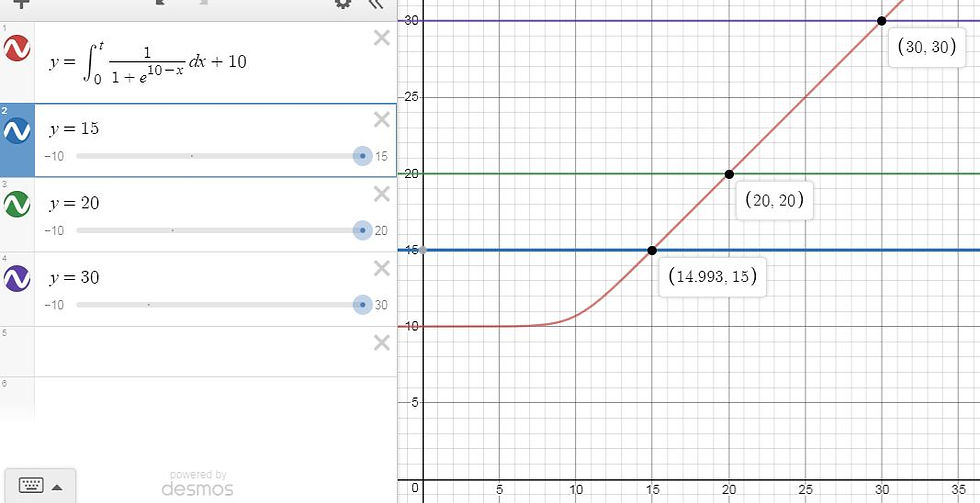Click the gray drag point on y-axis at 15
Screen dimensions: 980x503
pyautogui.click(x=423, y=250)
